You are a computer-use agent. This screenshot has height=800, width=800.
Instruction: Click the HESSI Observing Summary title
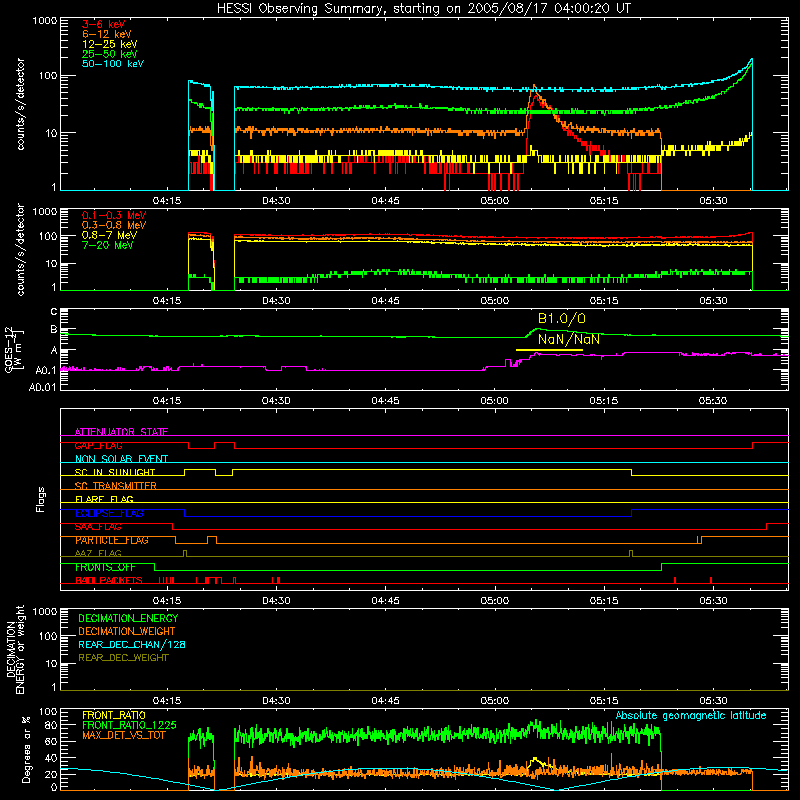[424, 8]
